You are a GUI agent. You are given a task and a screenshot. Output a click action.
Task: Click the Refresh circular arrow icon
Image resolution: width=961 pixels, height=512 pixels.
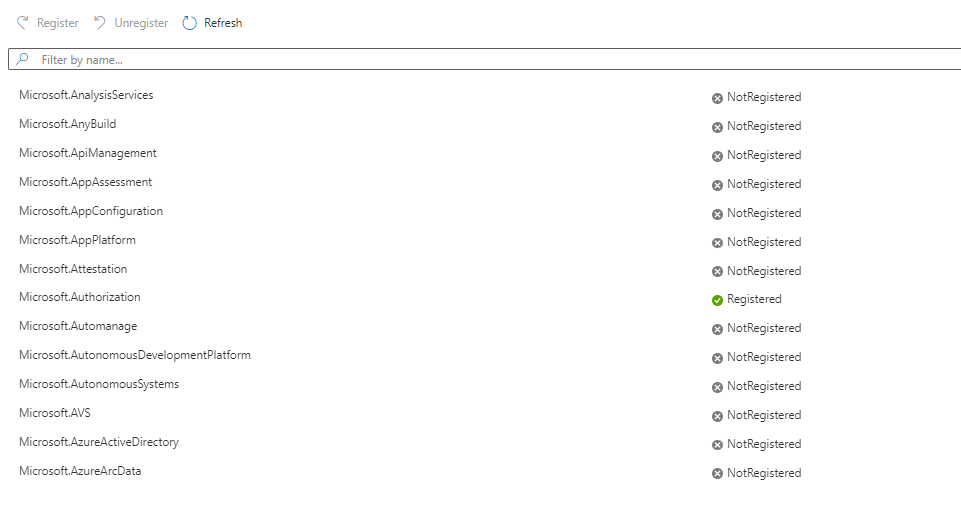pos(190,23)
